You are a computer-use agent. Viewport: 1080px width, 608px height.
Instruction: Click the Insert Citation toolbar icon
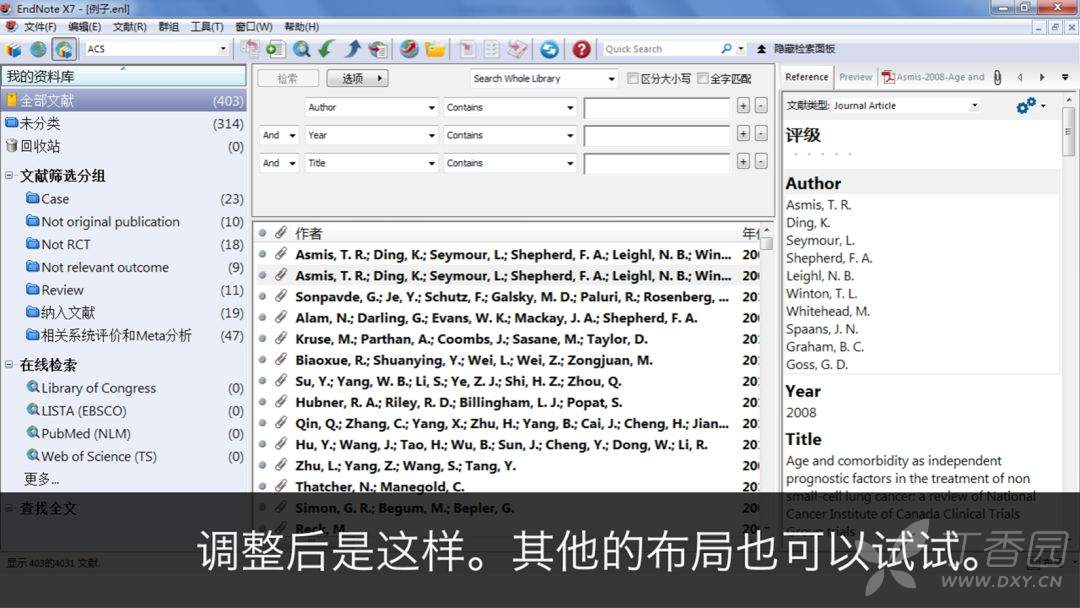(x=466, y=49)
